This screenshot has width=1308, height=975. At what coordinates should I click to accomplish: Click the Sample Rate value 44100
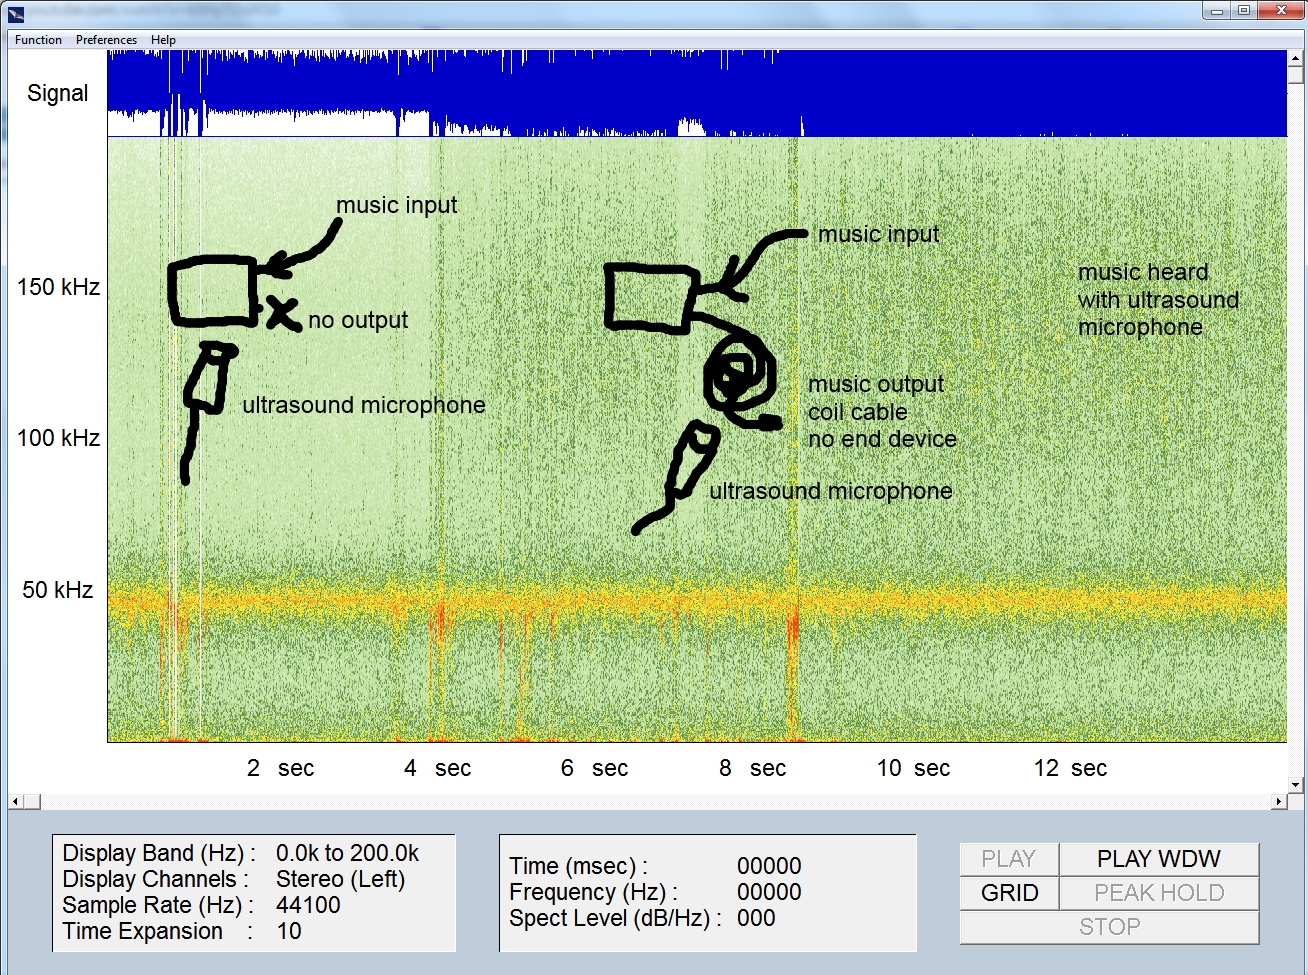(x=308, y=905)
